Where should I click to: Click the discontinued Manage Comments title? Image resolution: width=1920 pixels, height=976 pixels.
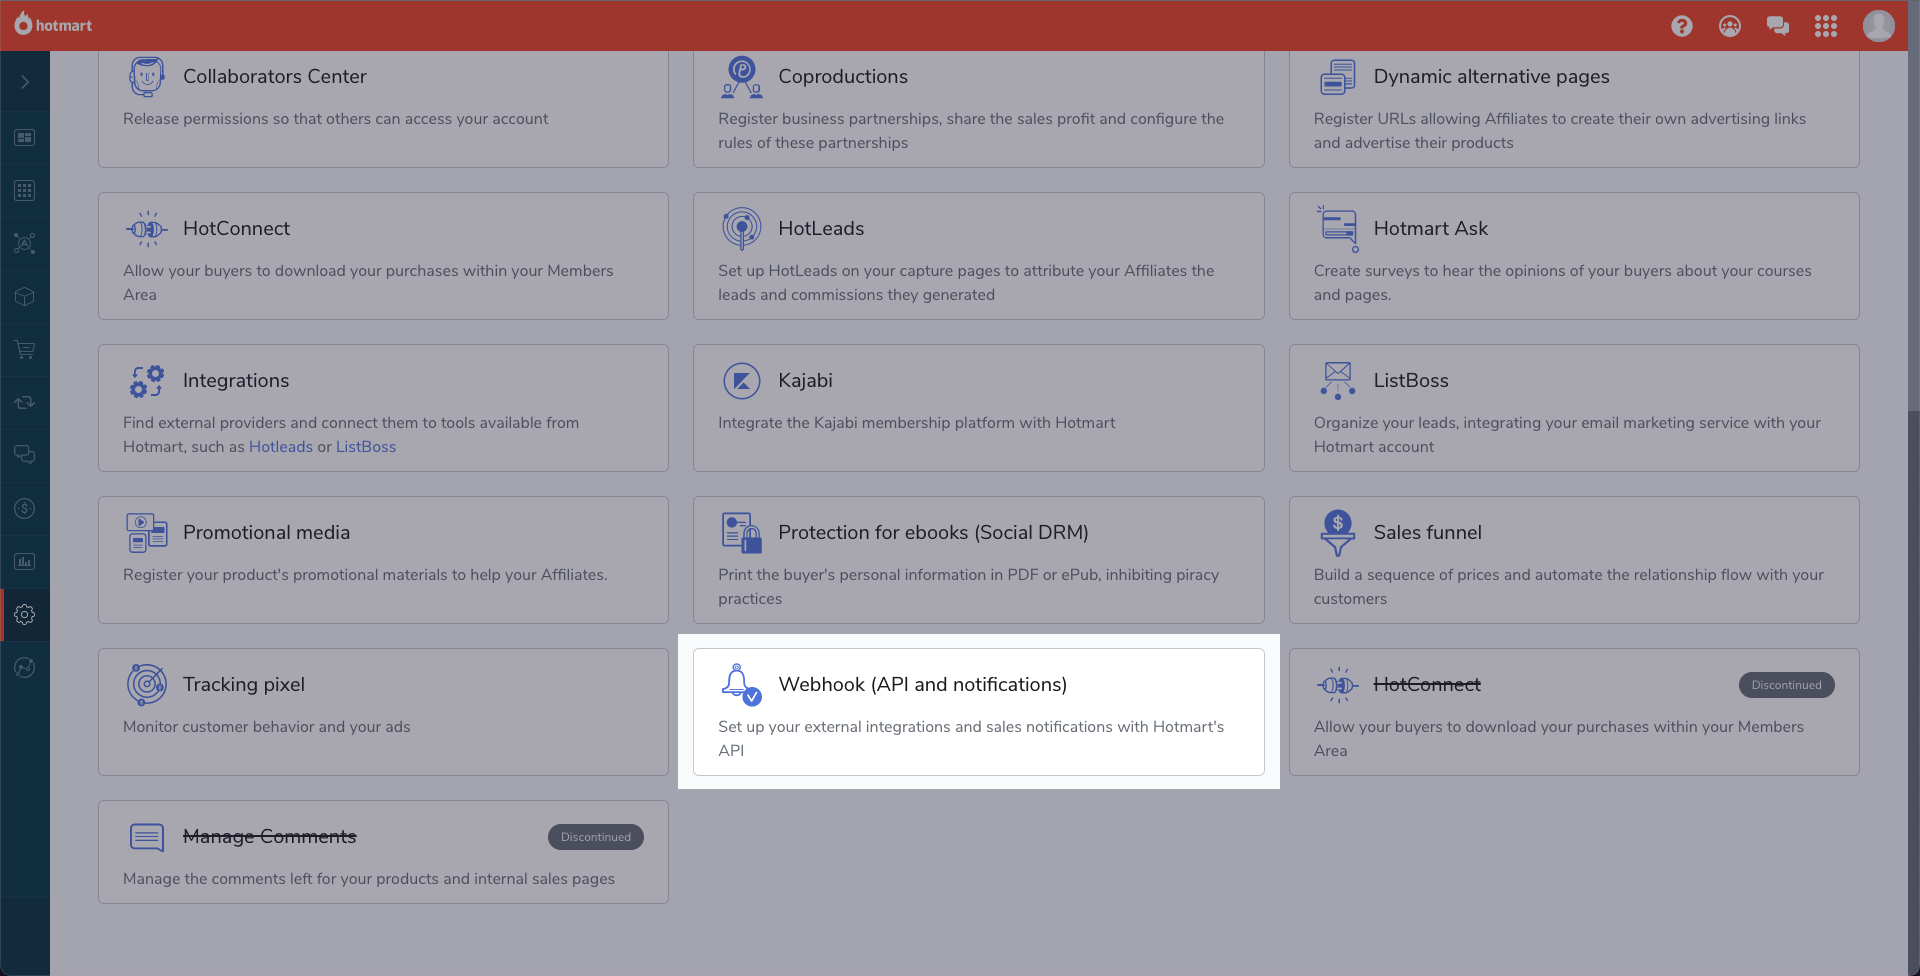pos(269,837)
